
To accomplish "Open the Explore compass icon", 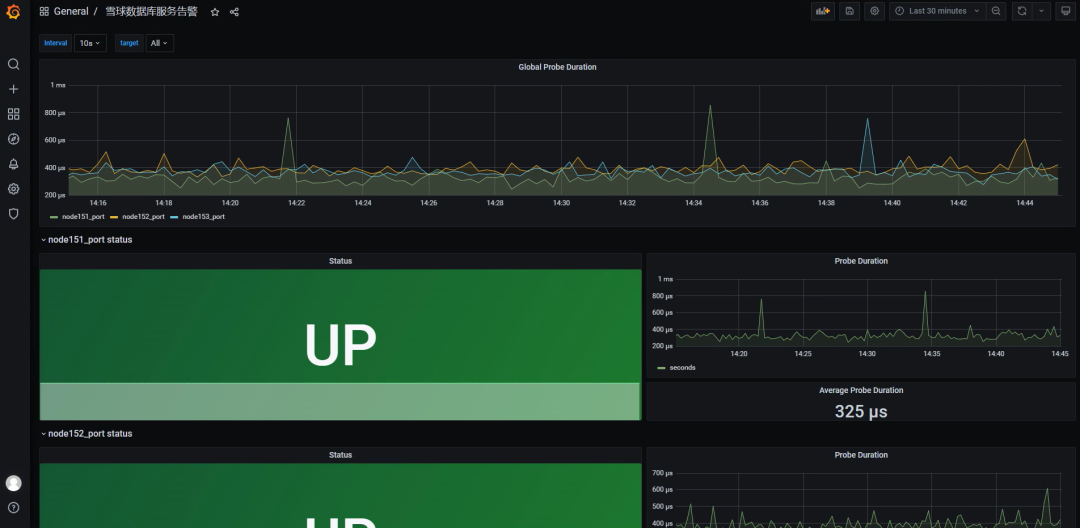I will point(13,139).
